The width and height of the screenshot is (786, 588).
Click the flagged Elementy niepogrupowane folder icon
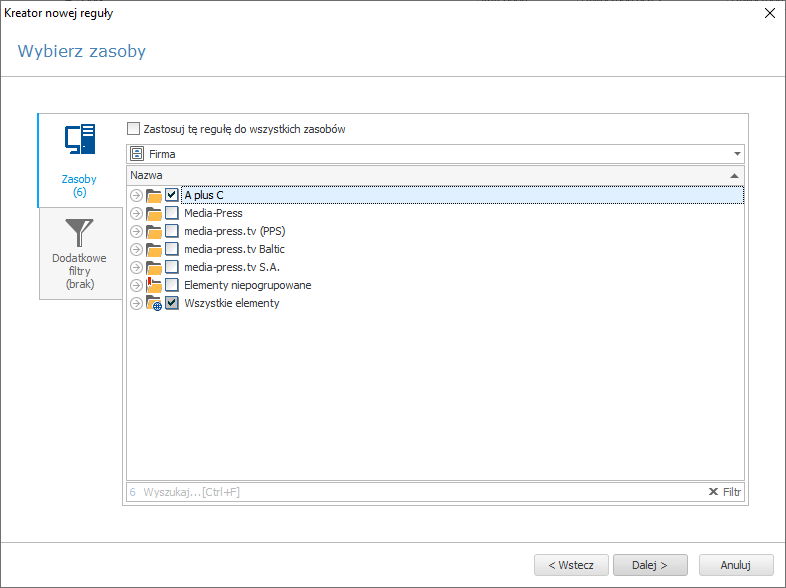154,285
